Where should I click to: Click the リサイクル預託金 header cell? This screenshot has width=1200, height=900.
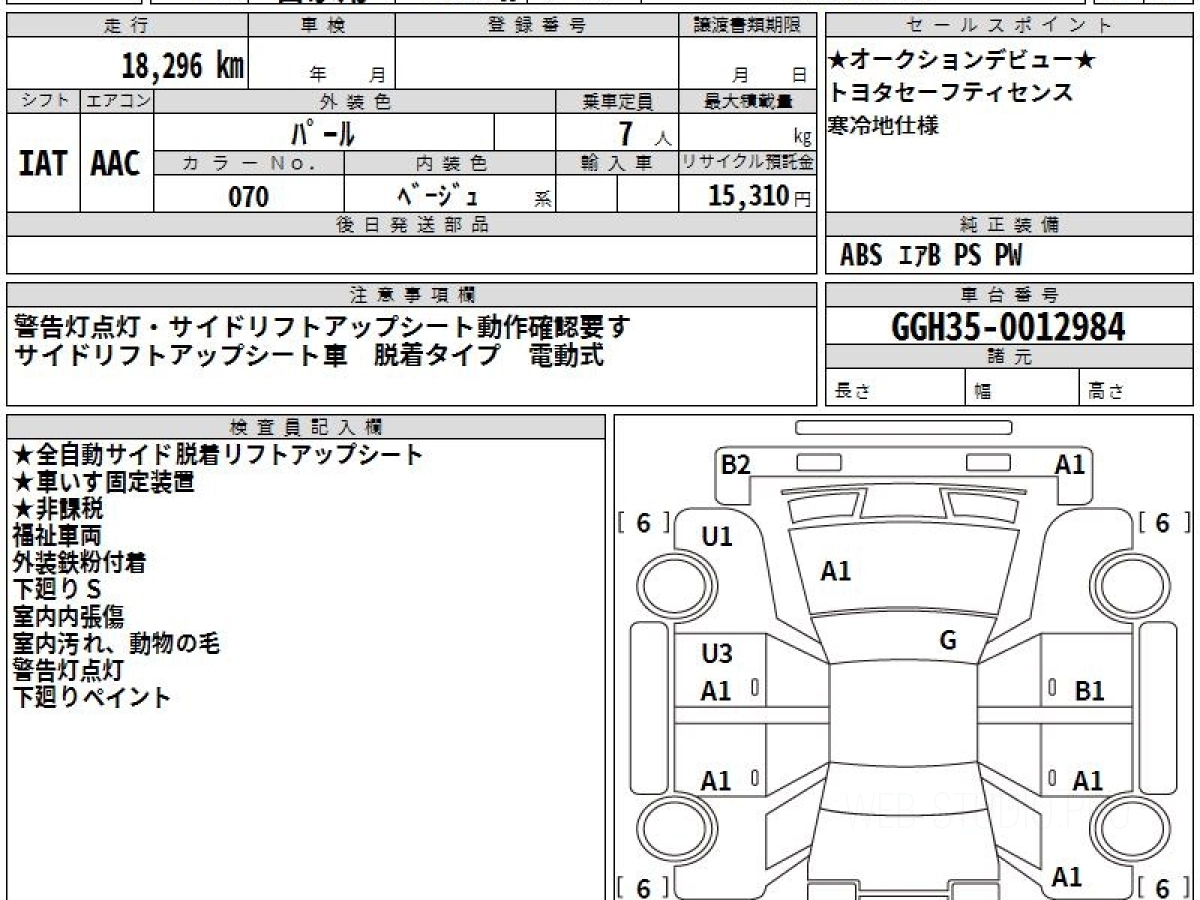748,163
